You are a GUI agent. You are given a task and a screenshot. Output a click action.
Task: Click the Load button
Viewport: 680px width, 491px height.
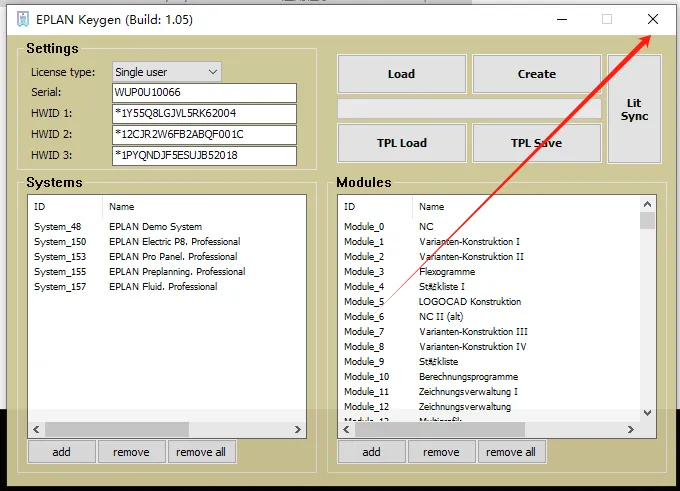click(x=402, y=74)
